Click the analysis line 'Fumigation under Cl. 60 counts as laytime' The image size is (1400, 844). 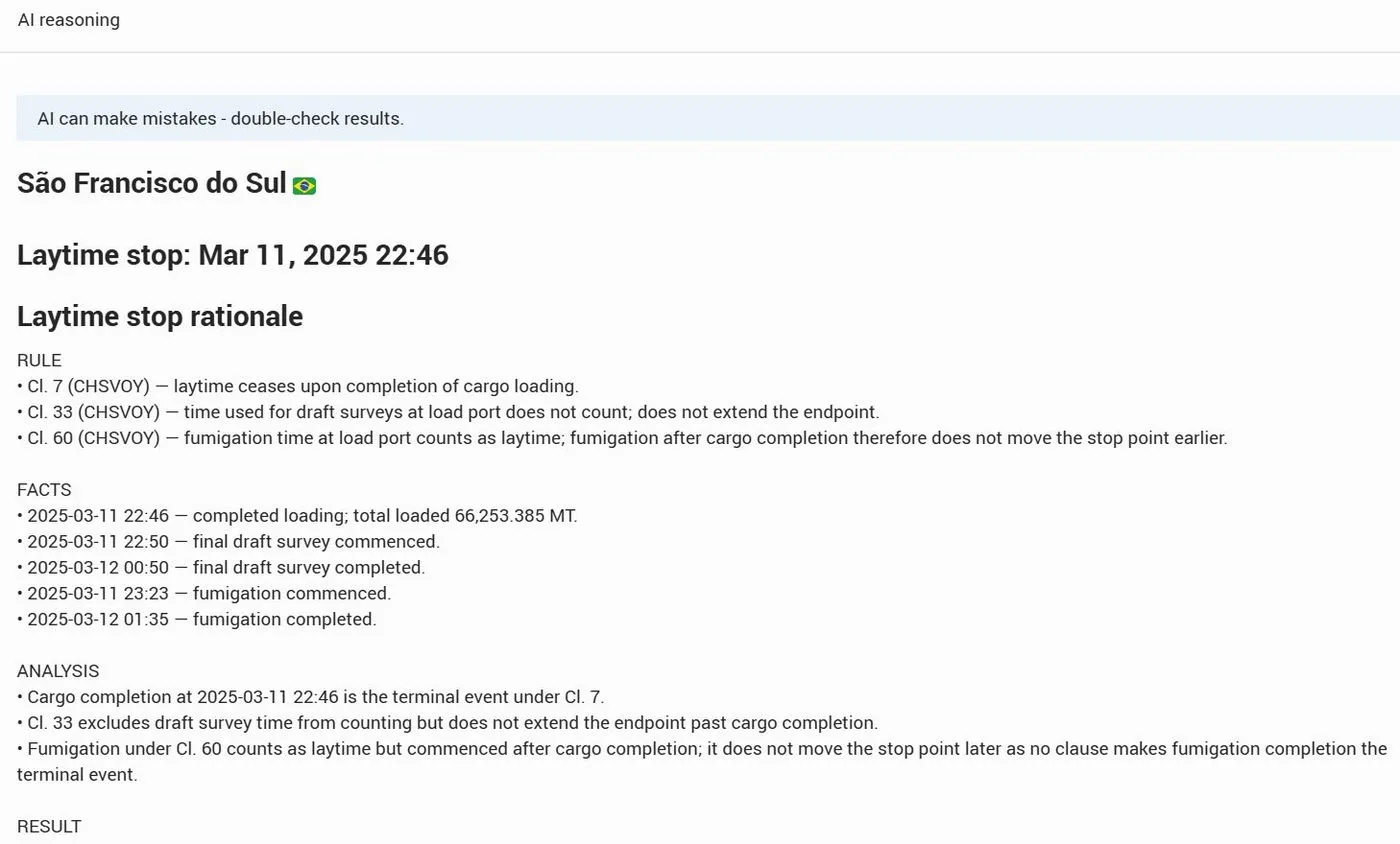[x=702, y=762]
